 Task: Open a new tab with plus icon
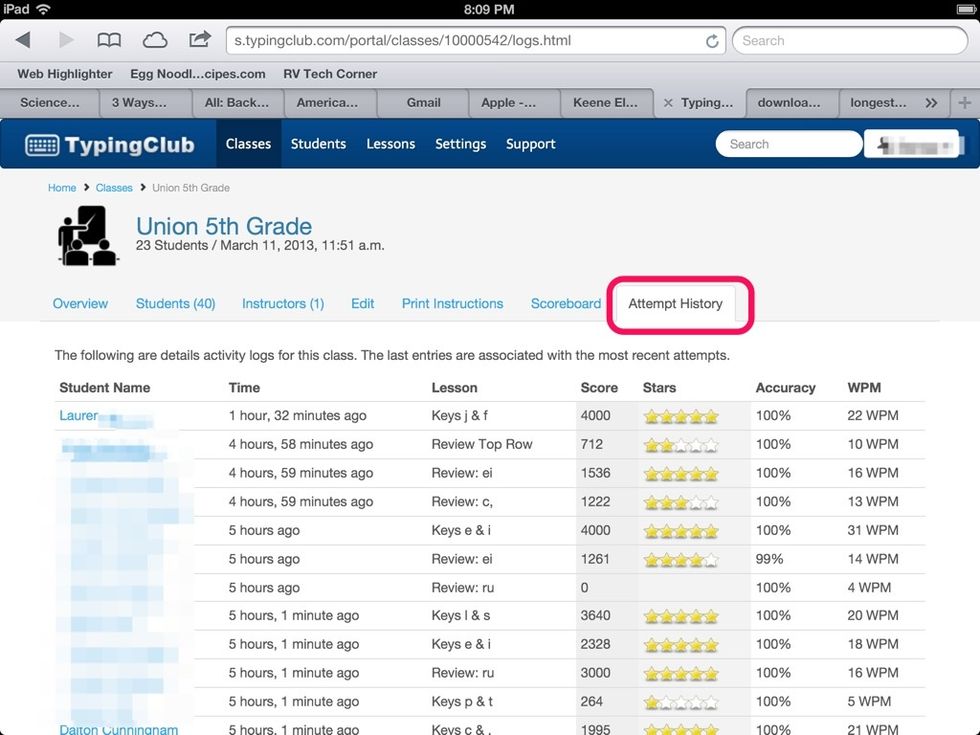pos(964,103)
